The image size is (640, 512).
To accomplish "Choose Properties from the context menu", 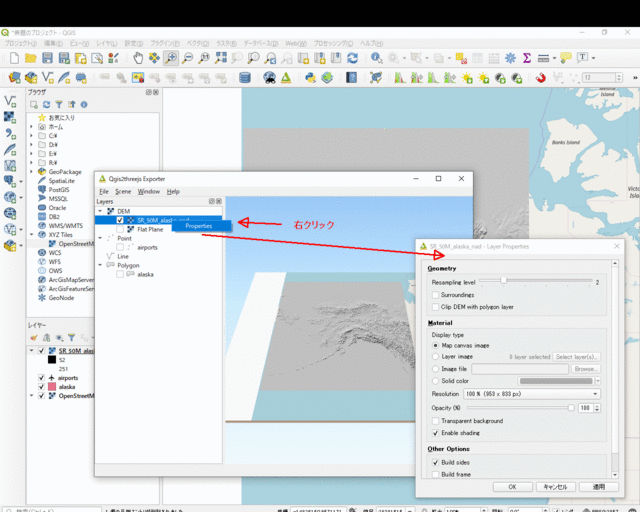I will coord(202,226).
